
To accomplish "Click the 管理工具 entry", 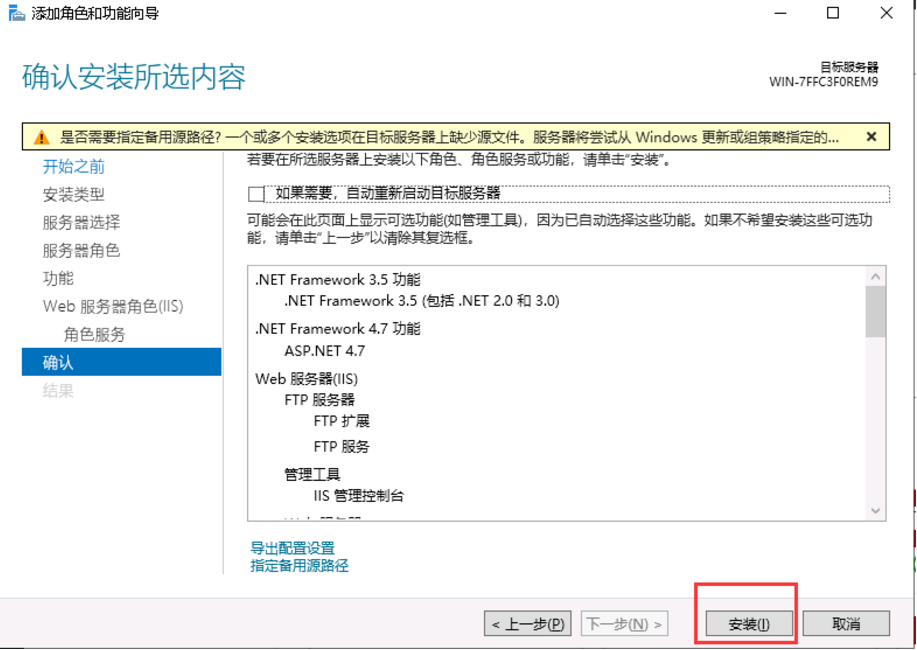I will click(x=312, y=474).
